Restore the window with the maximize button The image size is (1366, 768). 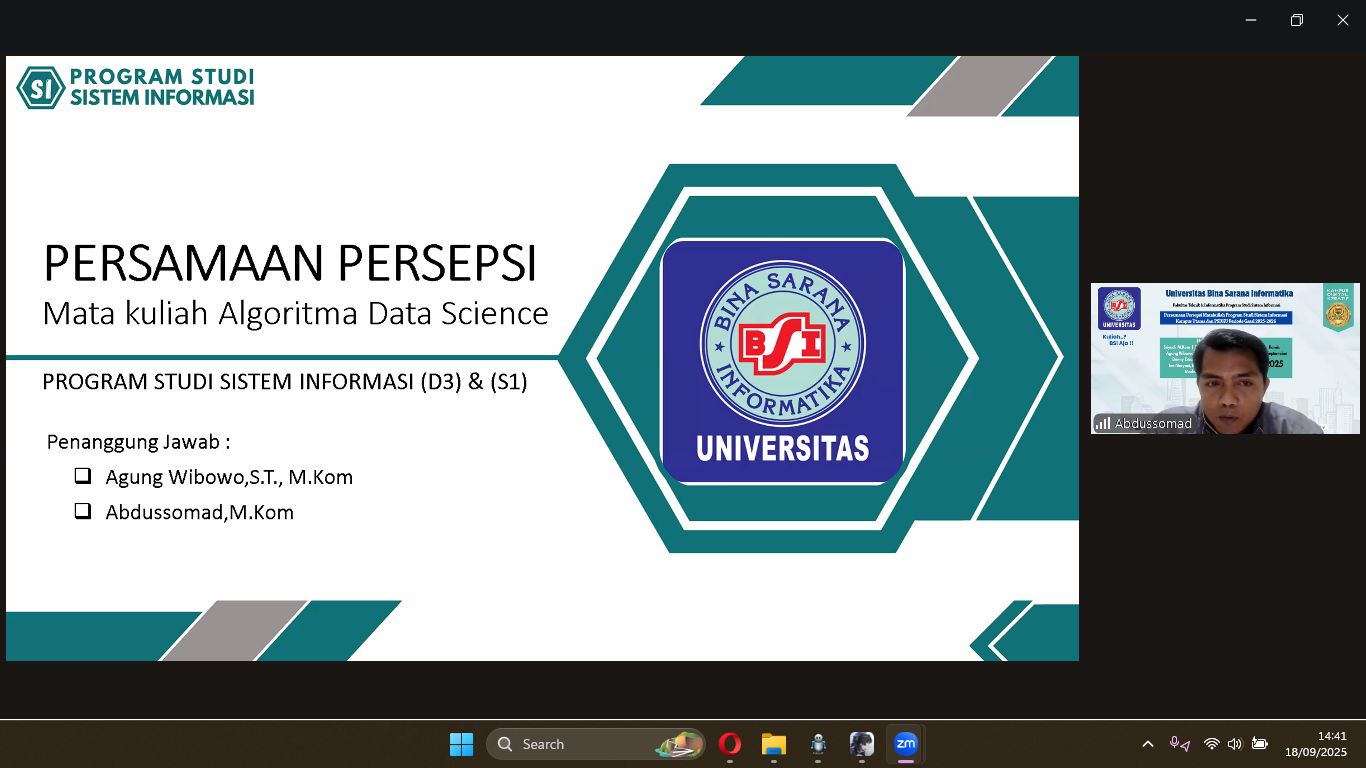(1296, 19)
